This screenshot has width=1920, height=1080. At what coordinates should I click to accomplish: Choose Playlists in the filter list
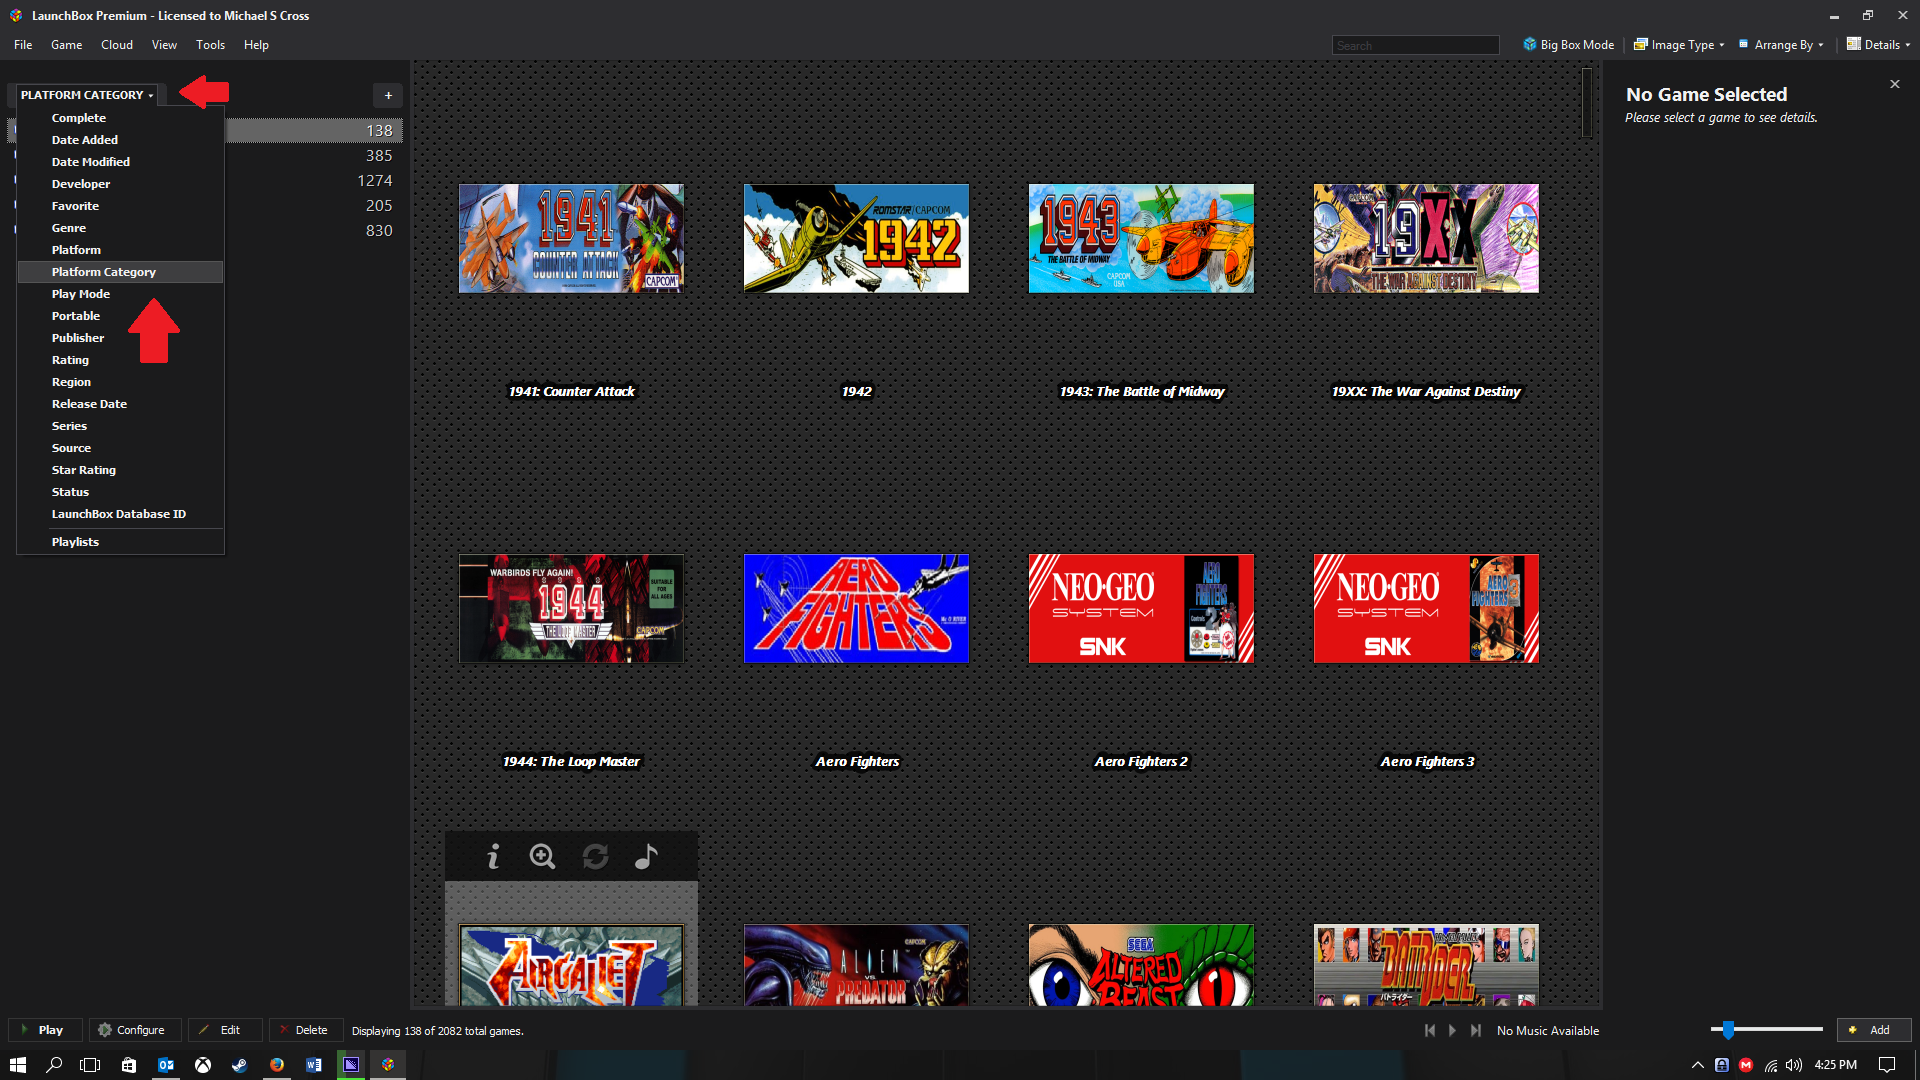pos(120,542)
